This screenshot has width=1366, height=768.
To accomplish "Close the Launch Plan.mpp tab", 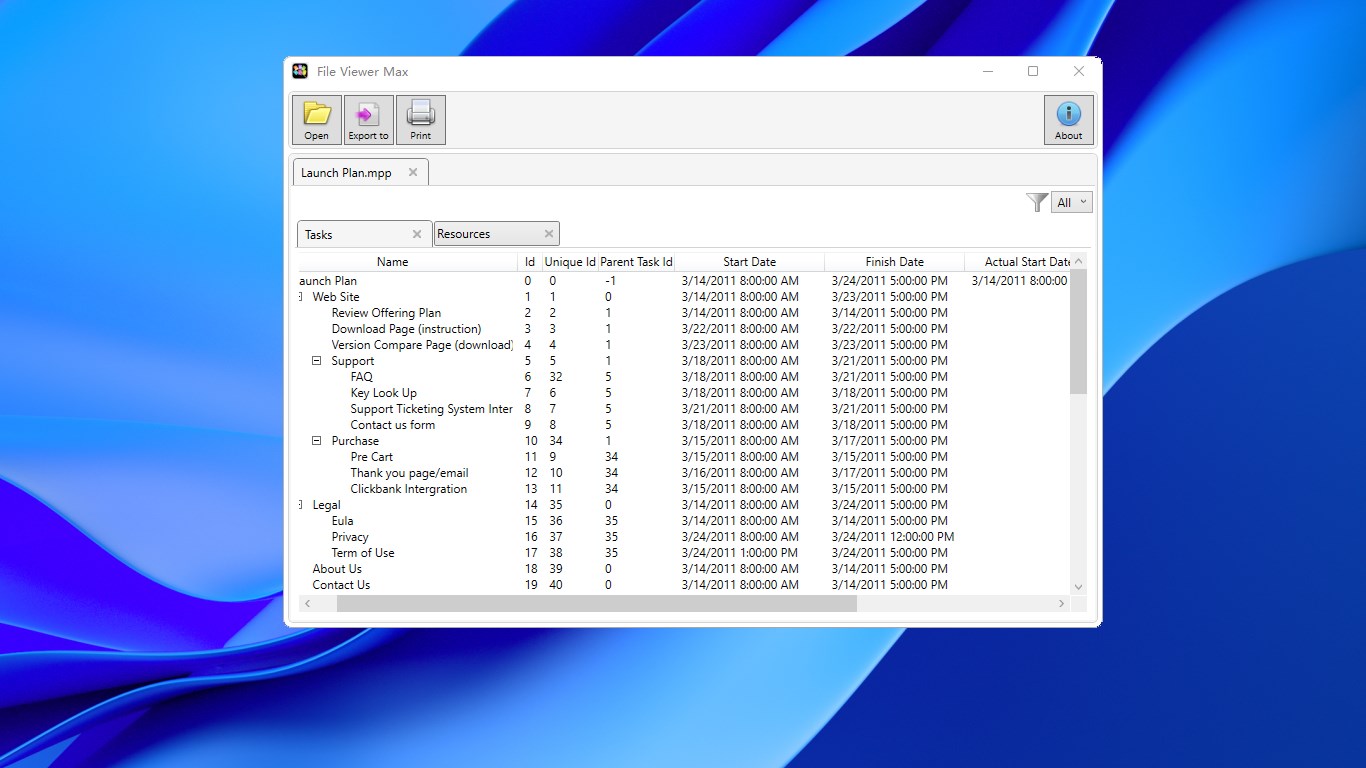I will point(413,172).
